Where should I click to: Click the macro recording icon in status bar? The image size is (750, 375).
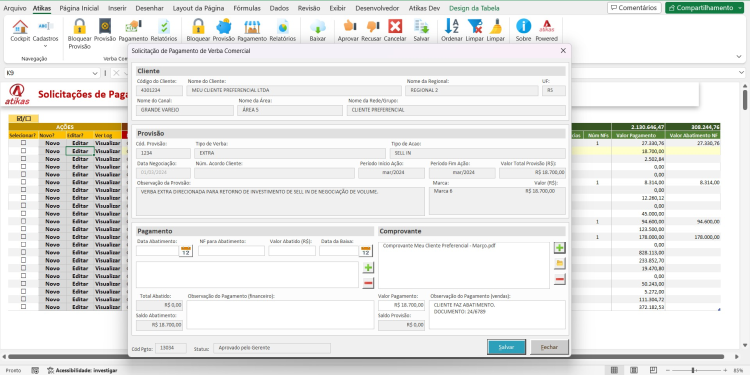[x=35, y=370]
